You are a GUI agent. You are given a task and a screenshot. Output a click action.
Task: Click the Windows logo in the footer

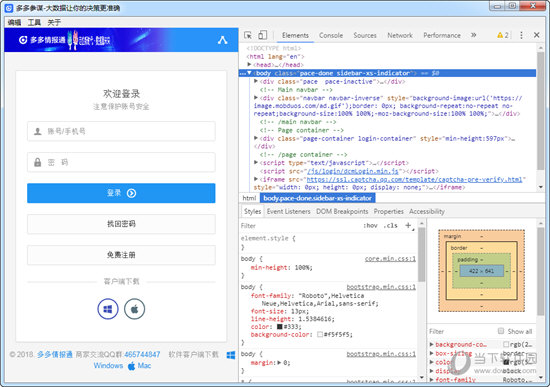pyautogui.click(x=231, y=355)
